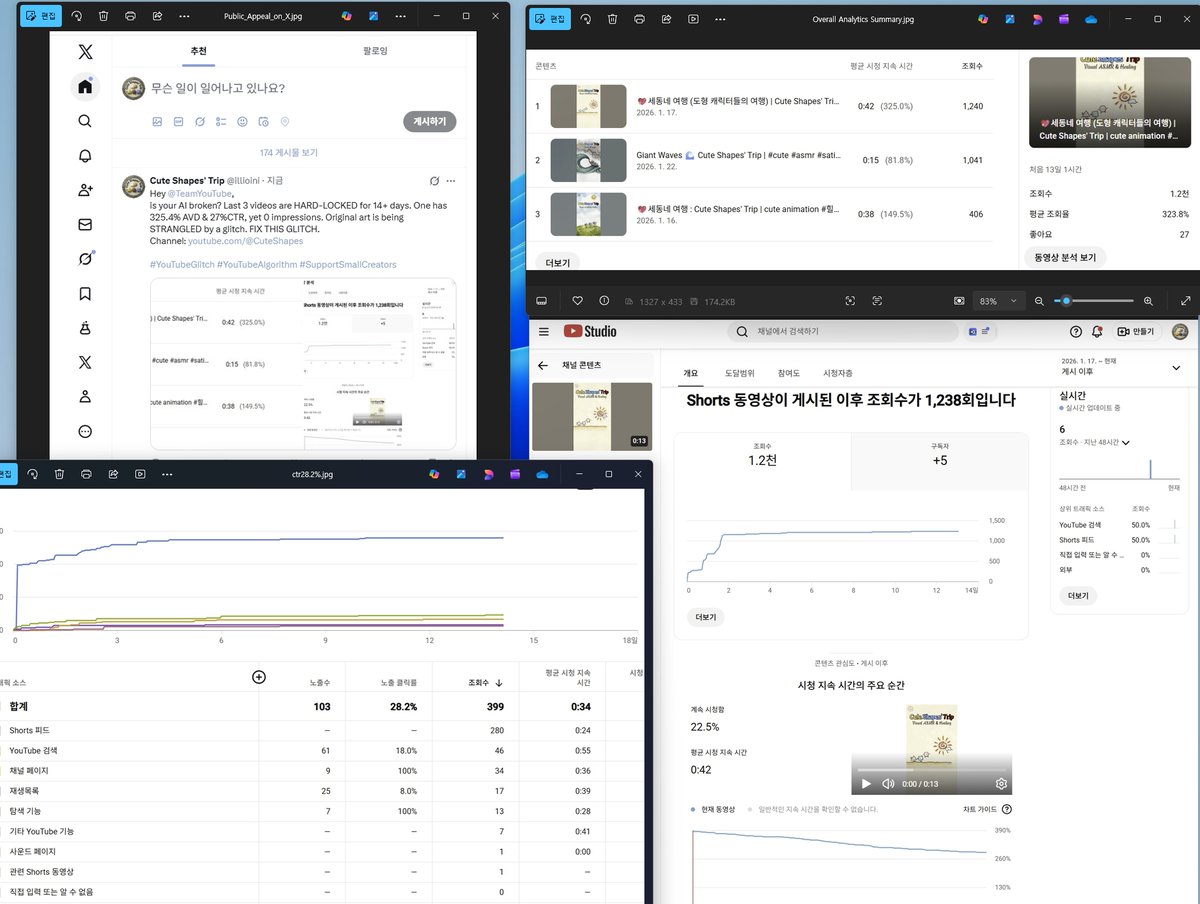
Task: Open the 83% zoom dropdown
Action: [x=1000, y=300]
